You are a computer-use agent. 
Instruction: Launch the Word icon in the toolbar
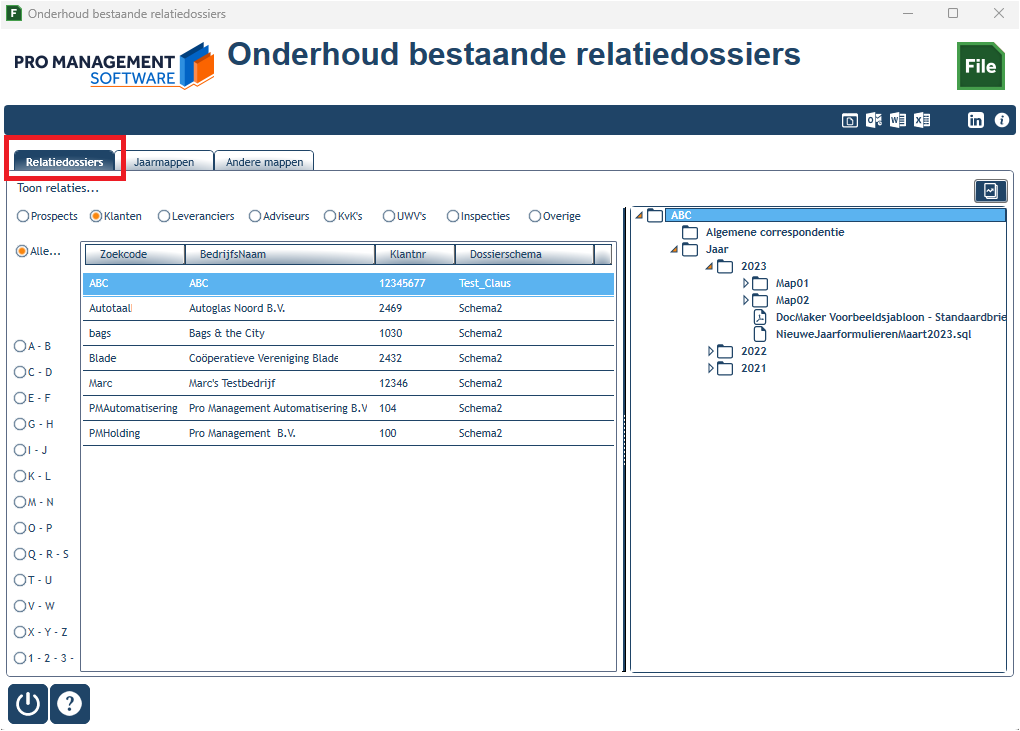(x=898, y=120)
